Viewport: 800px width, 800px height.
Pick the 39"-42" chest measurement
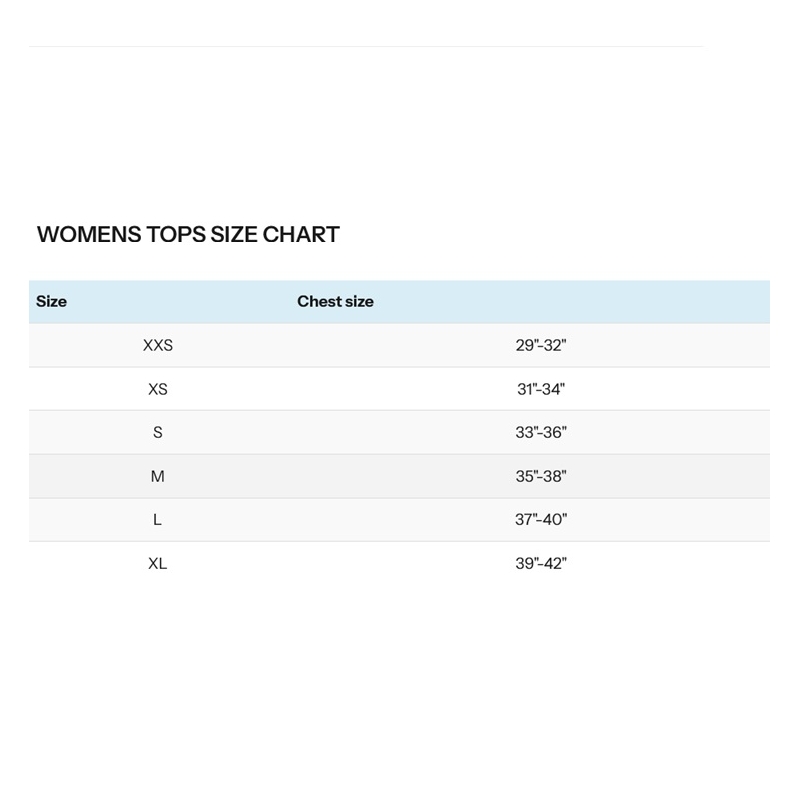point(541,564)
